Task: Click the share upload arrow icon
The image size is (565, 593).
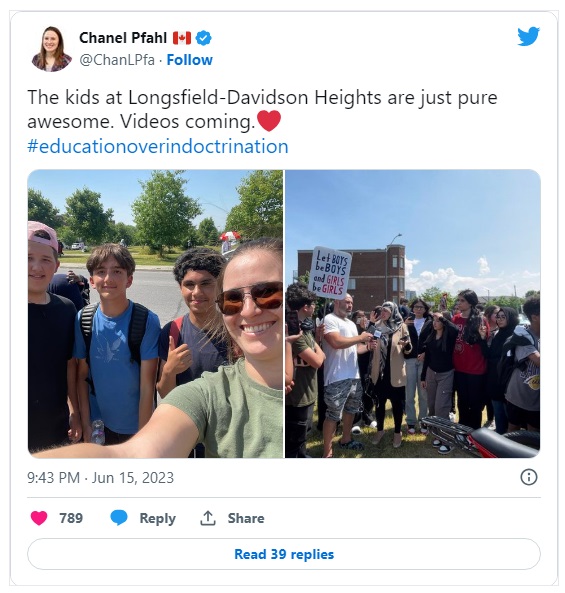Action: coord(208,518)
